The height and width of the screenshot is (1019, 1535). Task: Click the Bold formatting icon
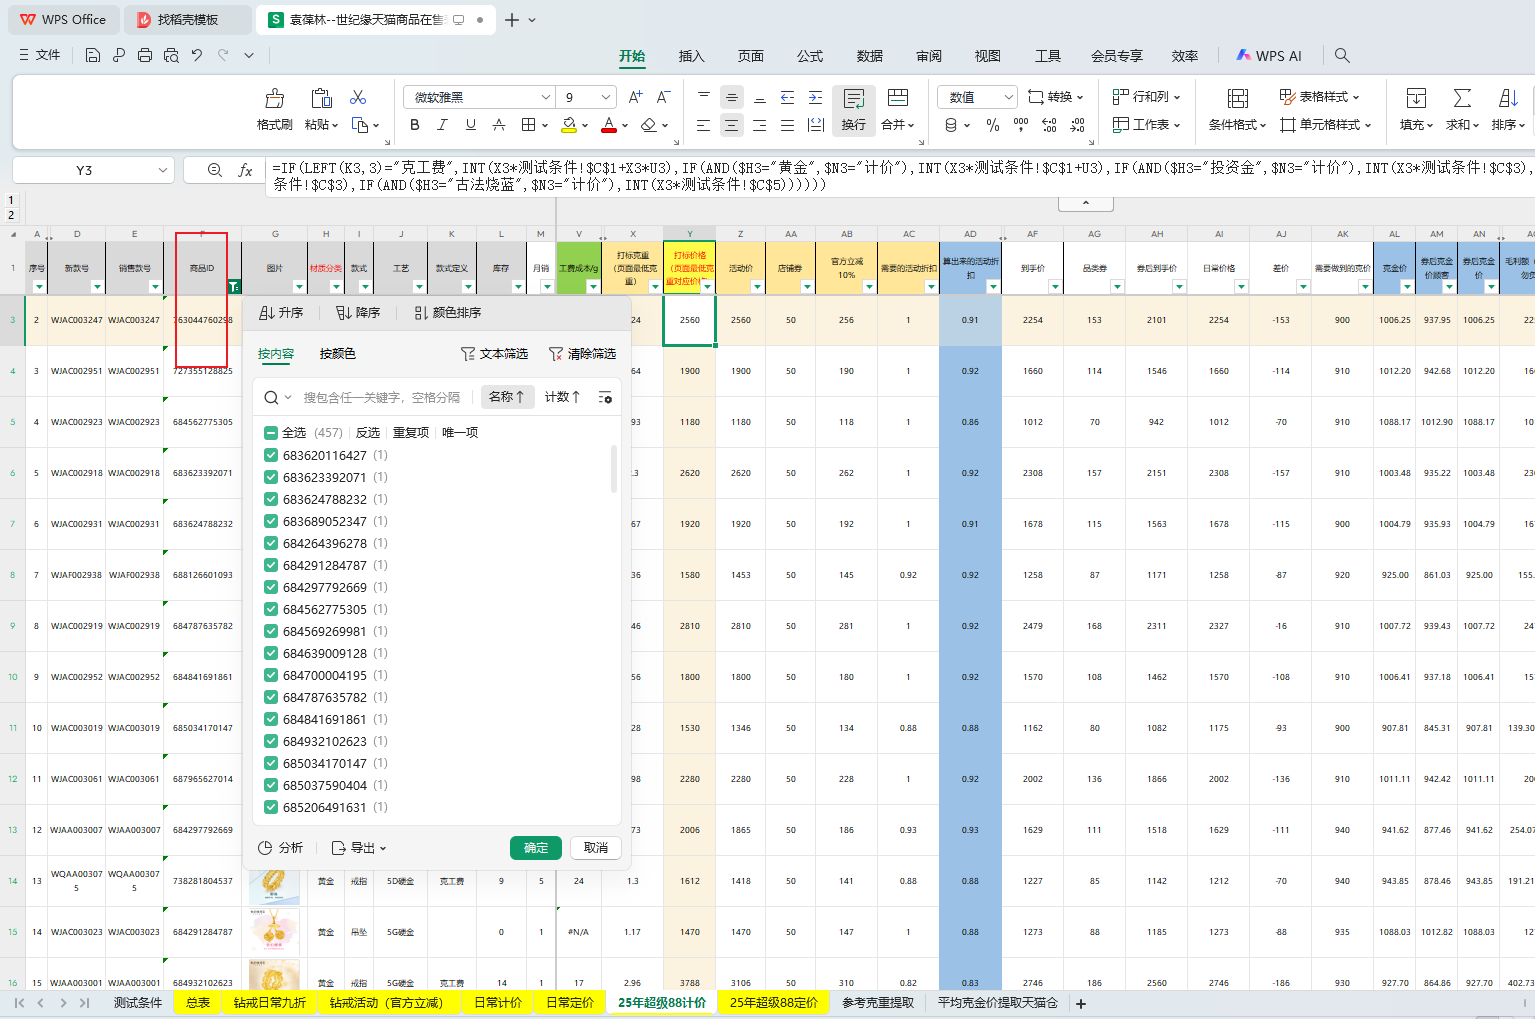click(415, 125)
